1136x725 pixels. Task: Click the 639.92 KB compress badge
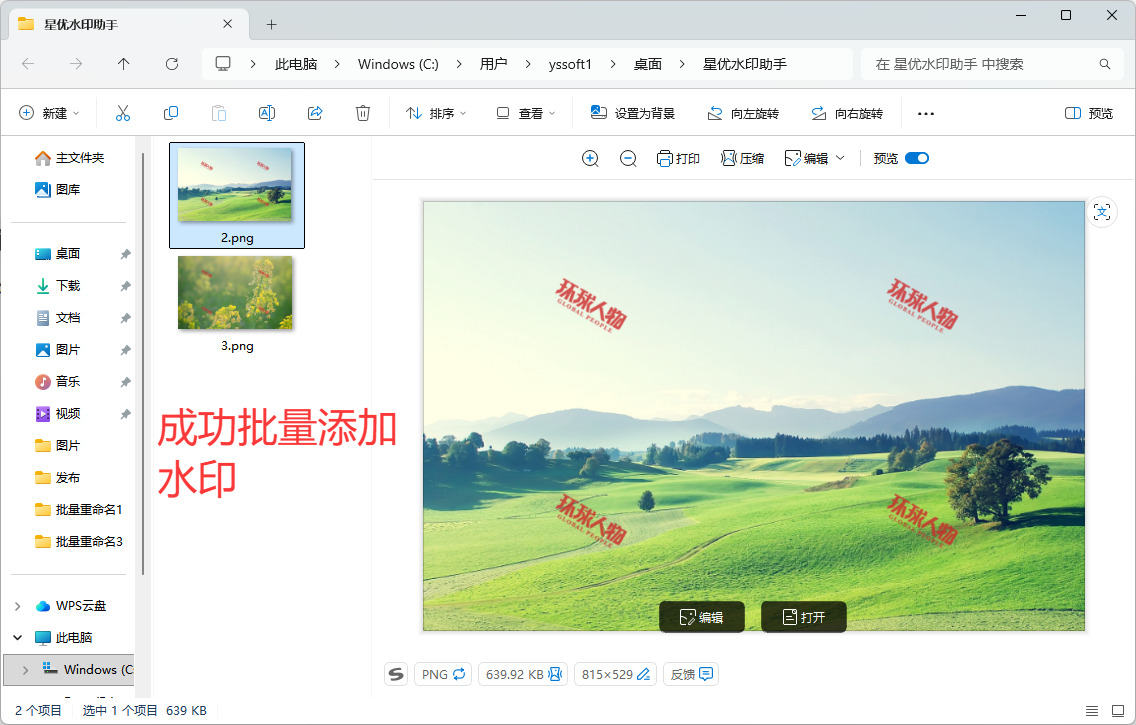(523, 674)
